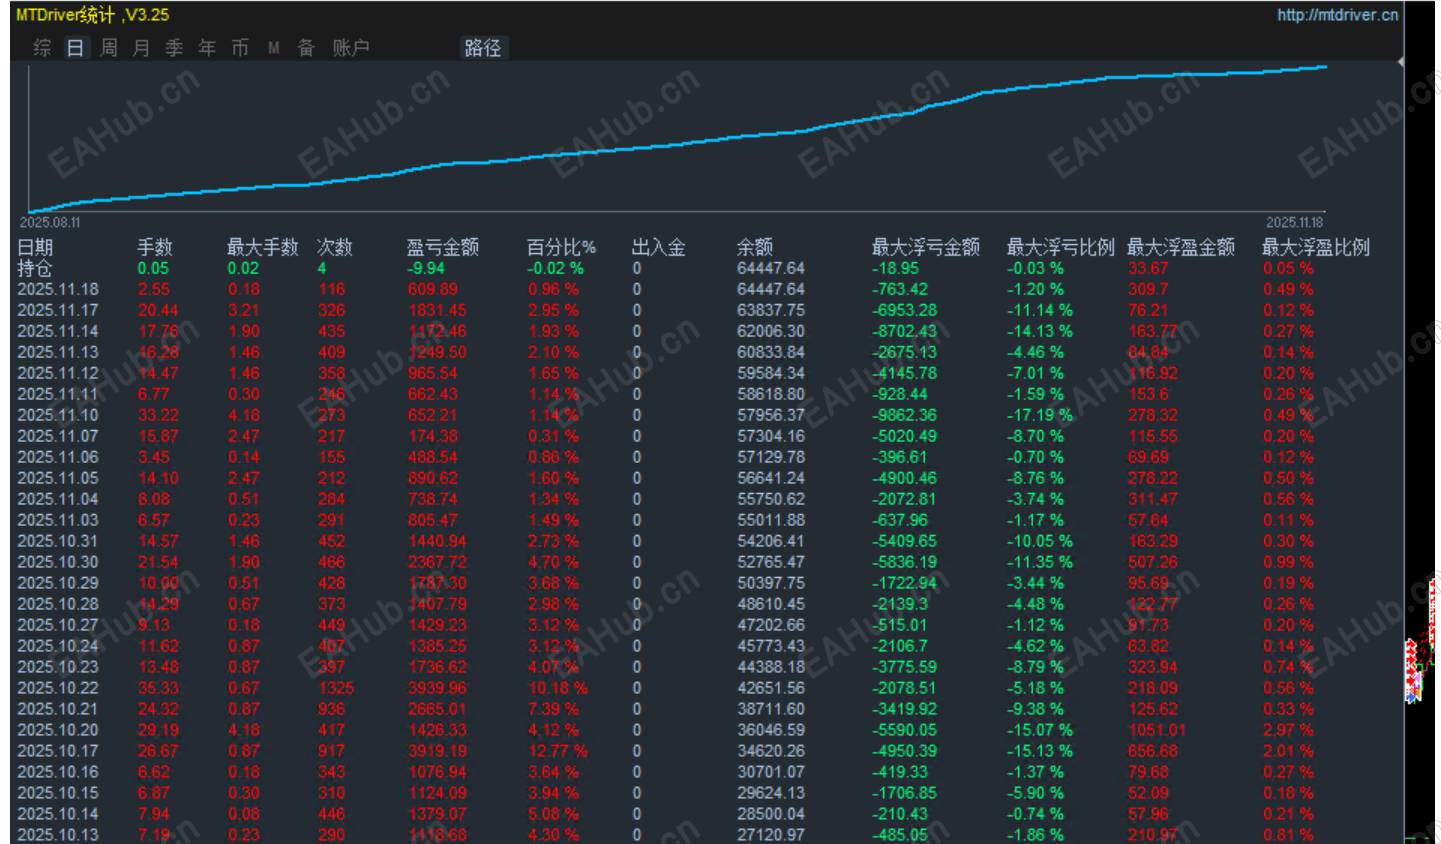Click balance 30701.07 for 2025.10.16
This screenshot has height=844, width=1441.
coord(771,772)
